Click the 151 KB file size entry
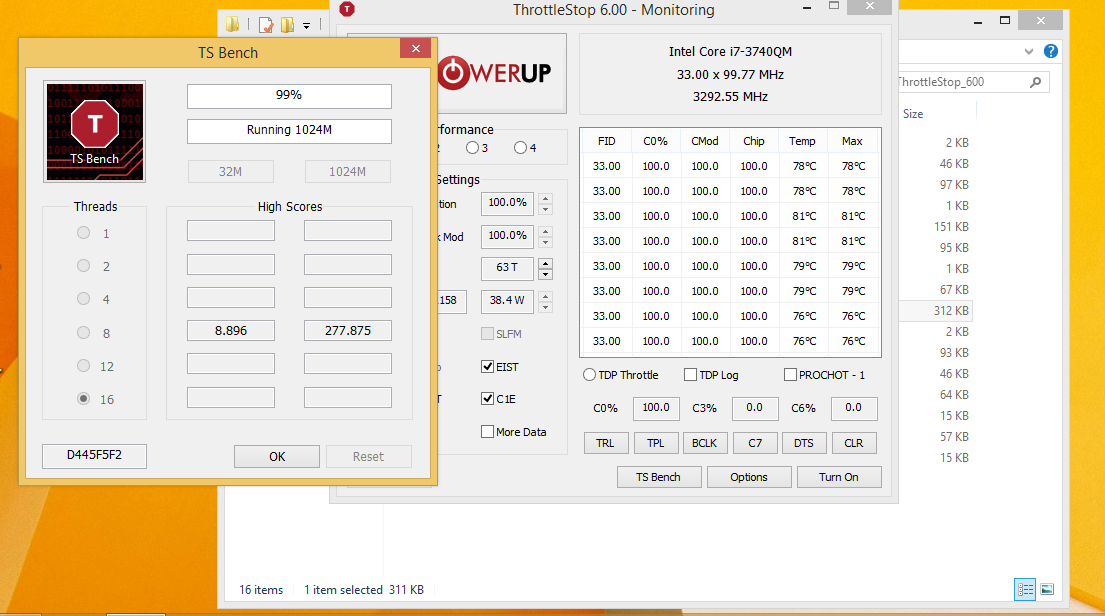This screenshot has height=616, width=1105. pos(951,227)
